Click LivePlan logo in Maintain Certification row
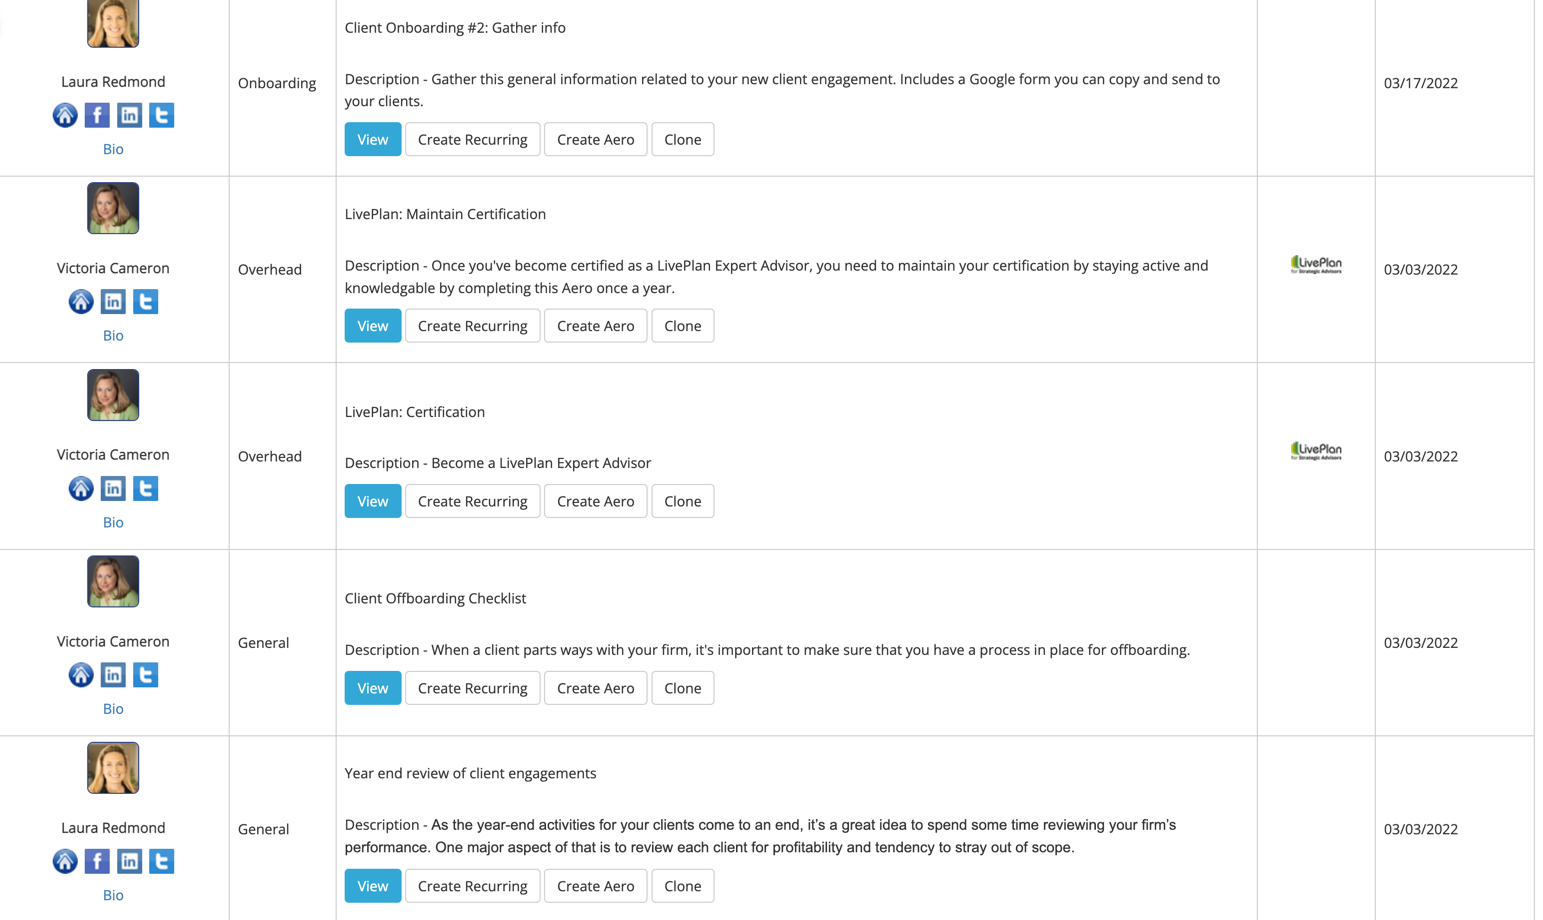Screen dimensions: 1543x920 [x=1316, y=265]
